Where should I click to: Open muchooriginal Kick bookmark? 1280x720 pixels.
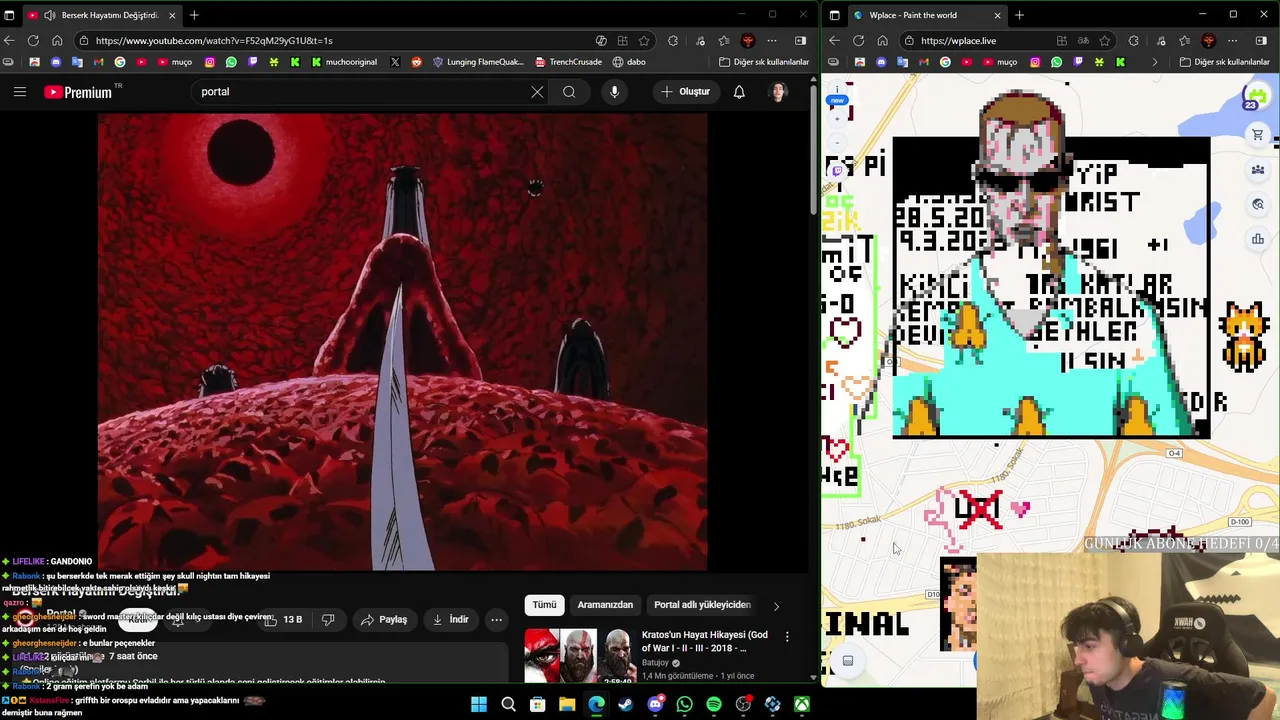pyautogui.click(x=344, y=62)
